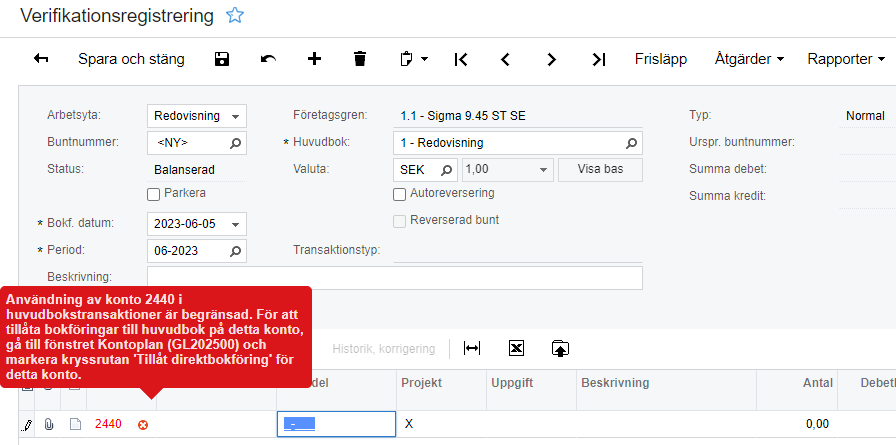Export grid to Excel icon
Image resolution: width=896 pixels, height=445 pixels.
516,348
